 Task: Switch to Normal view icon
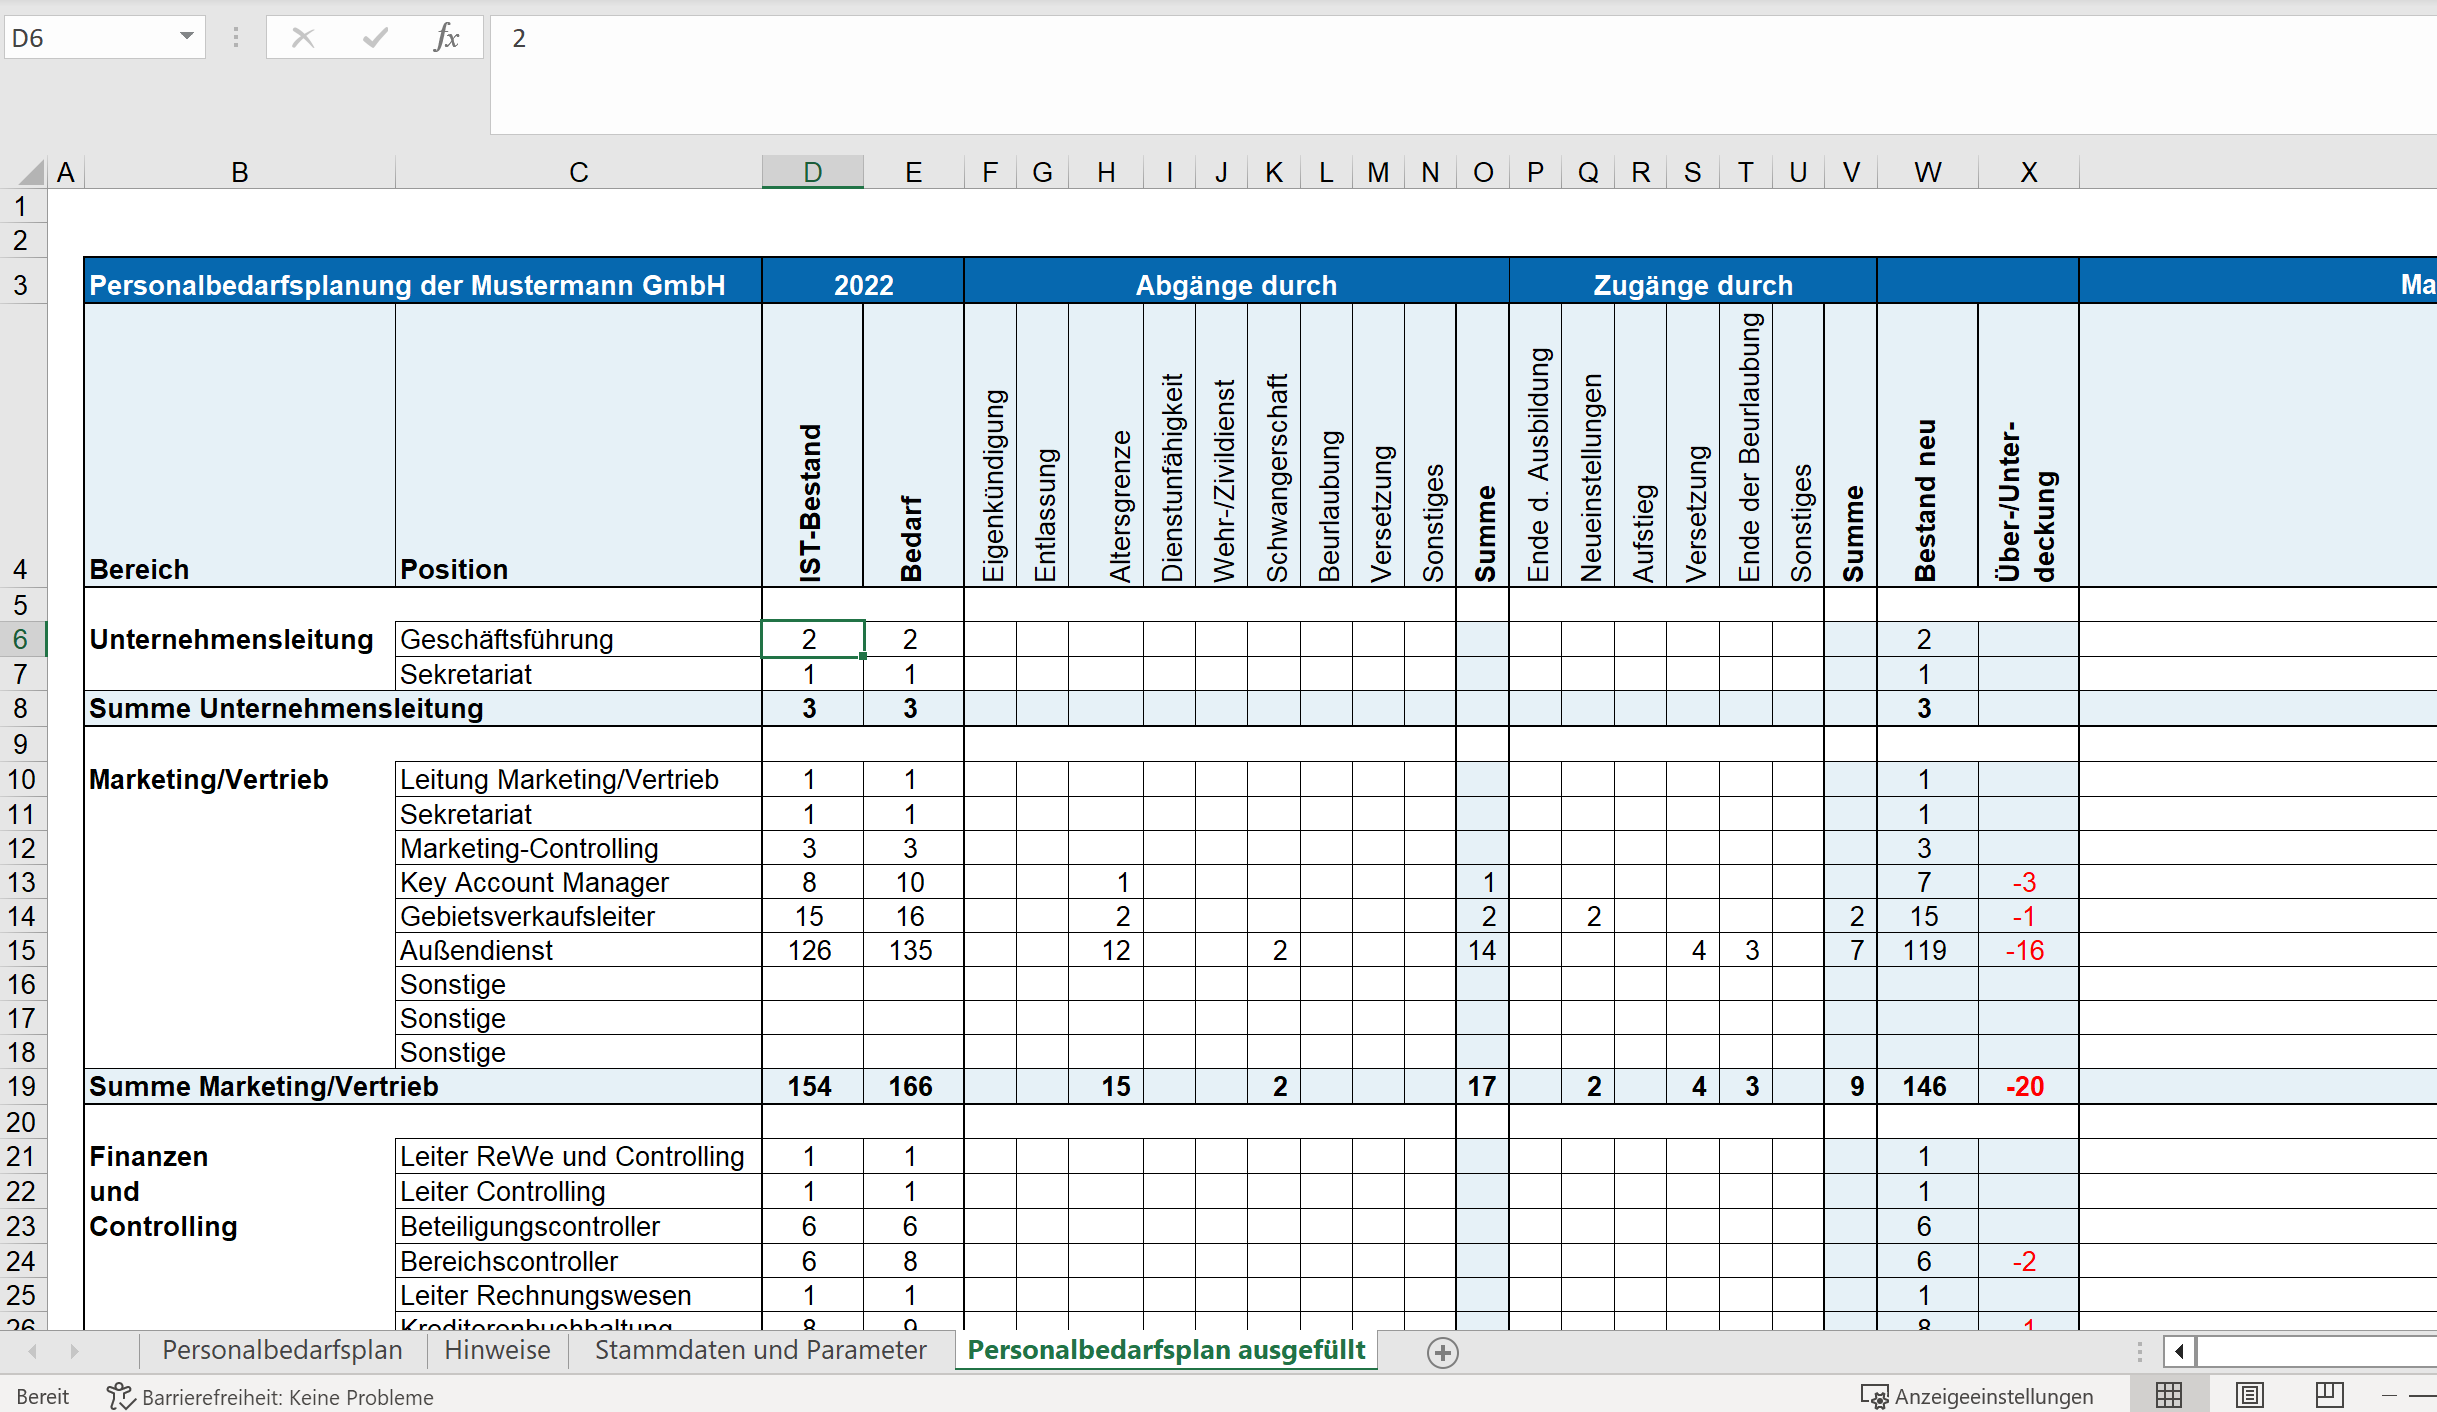click(x=2169, y=1395)
